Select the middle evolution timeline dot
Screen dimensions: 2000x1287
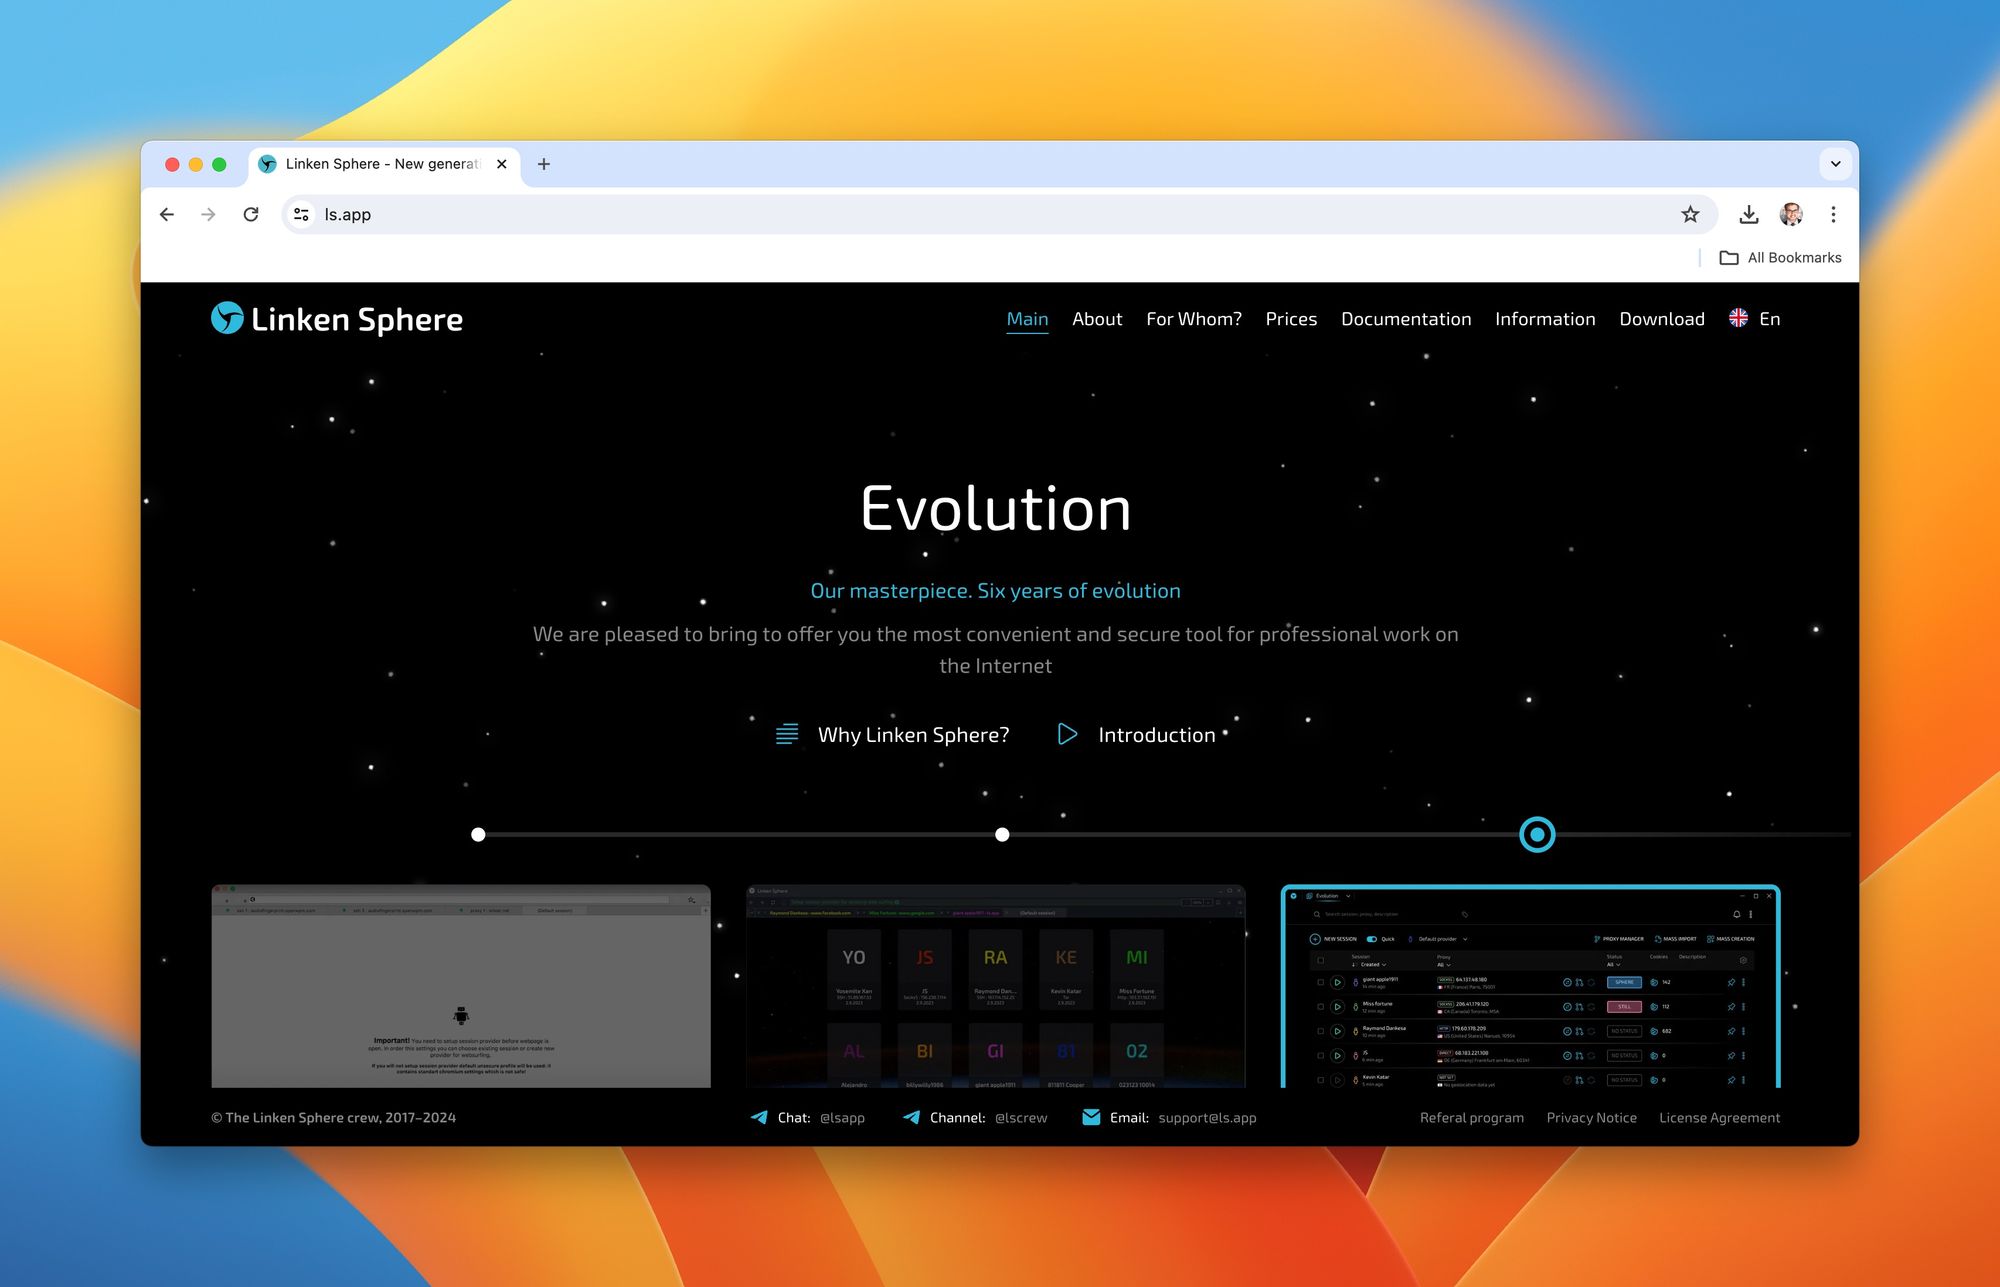(x=1002, y=834)
